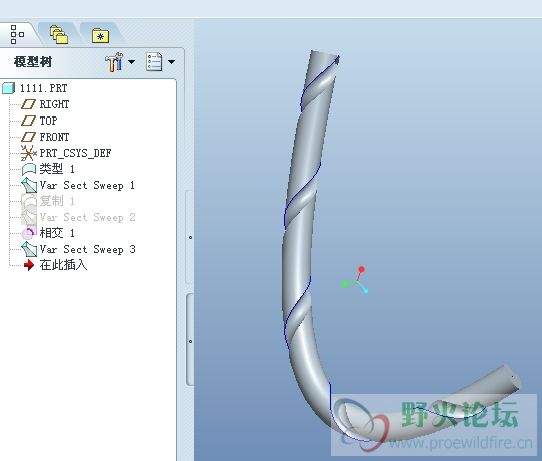Select Var Sect Sweep 1 feature icon
The width and height of the screenshot is (542, 461).
[29, 185]
